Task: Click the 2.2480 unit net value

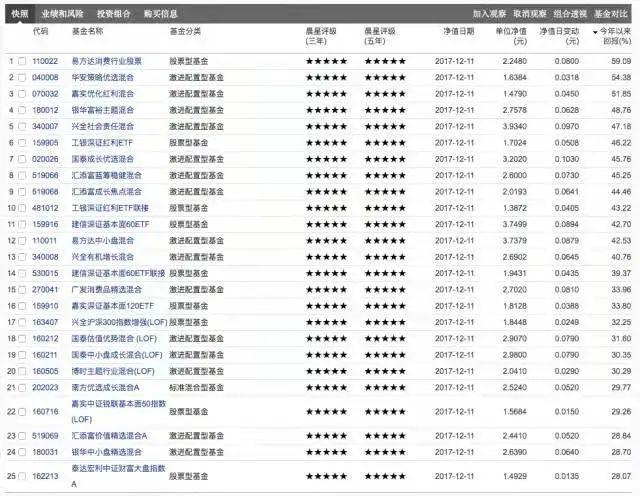Action: 514,61
